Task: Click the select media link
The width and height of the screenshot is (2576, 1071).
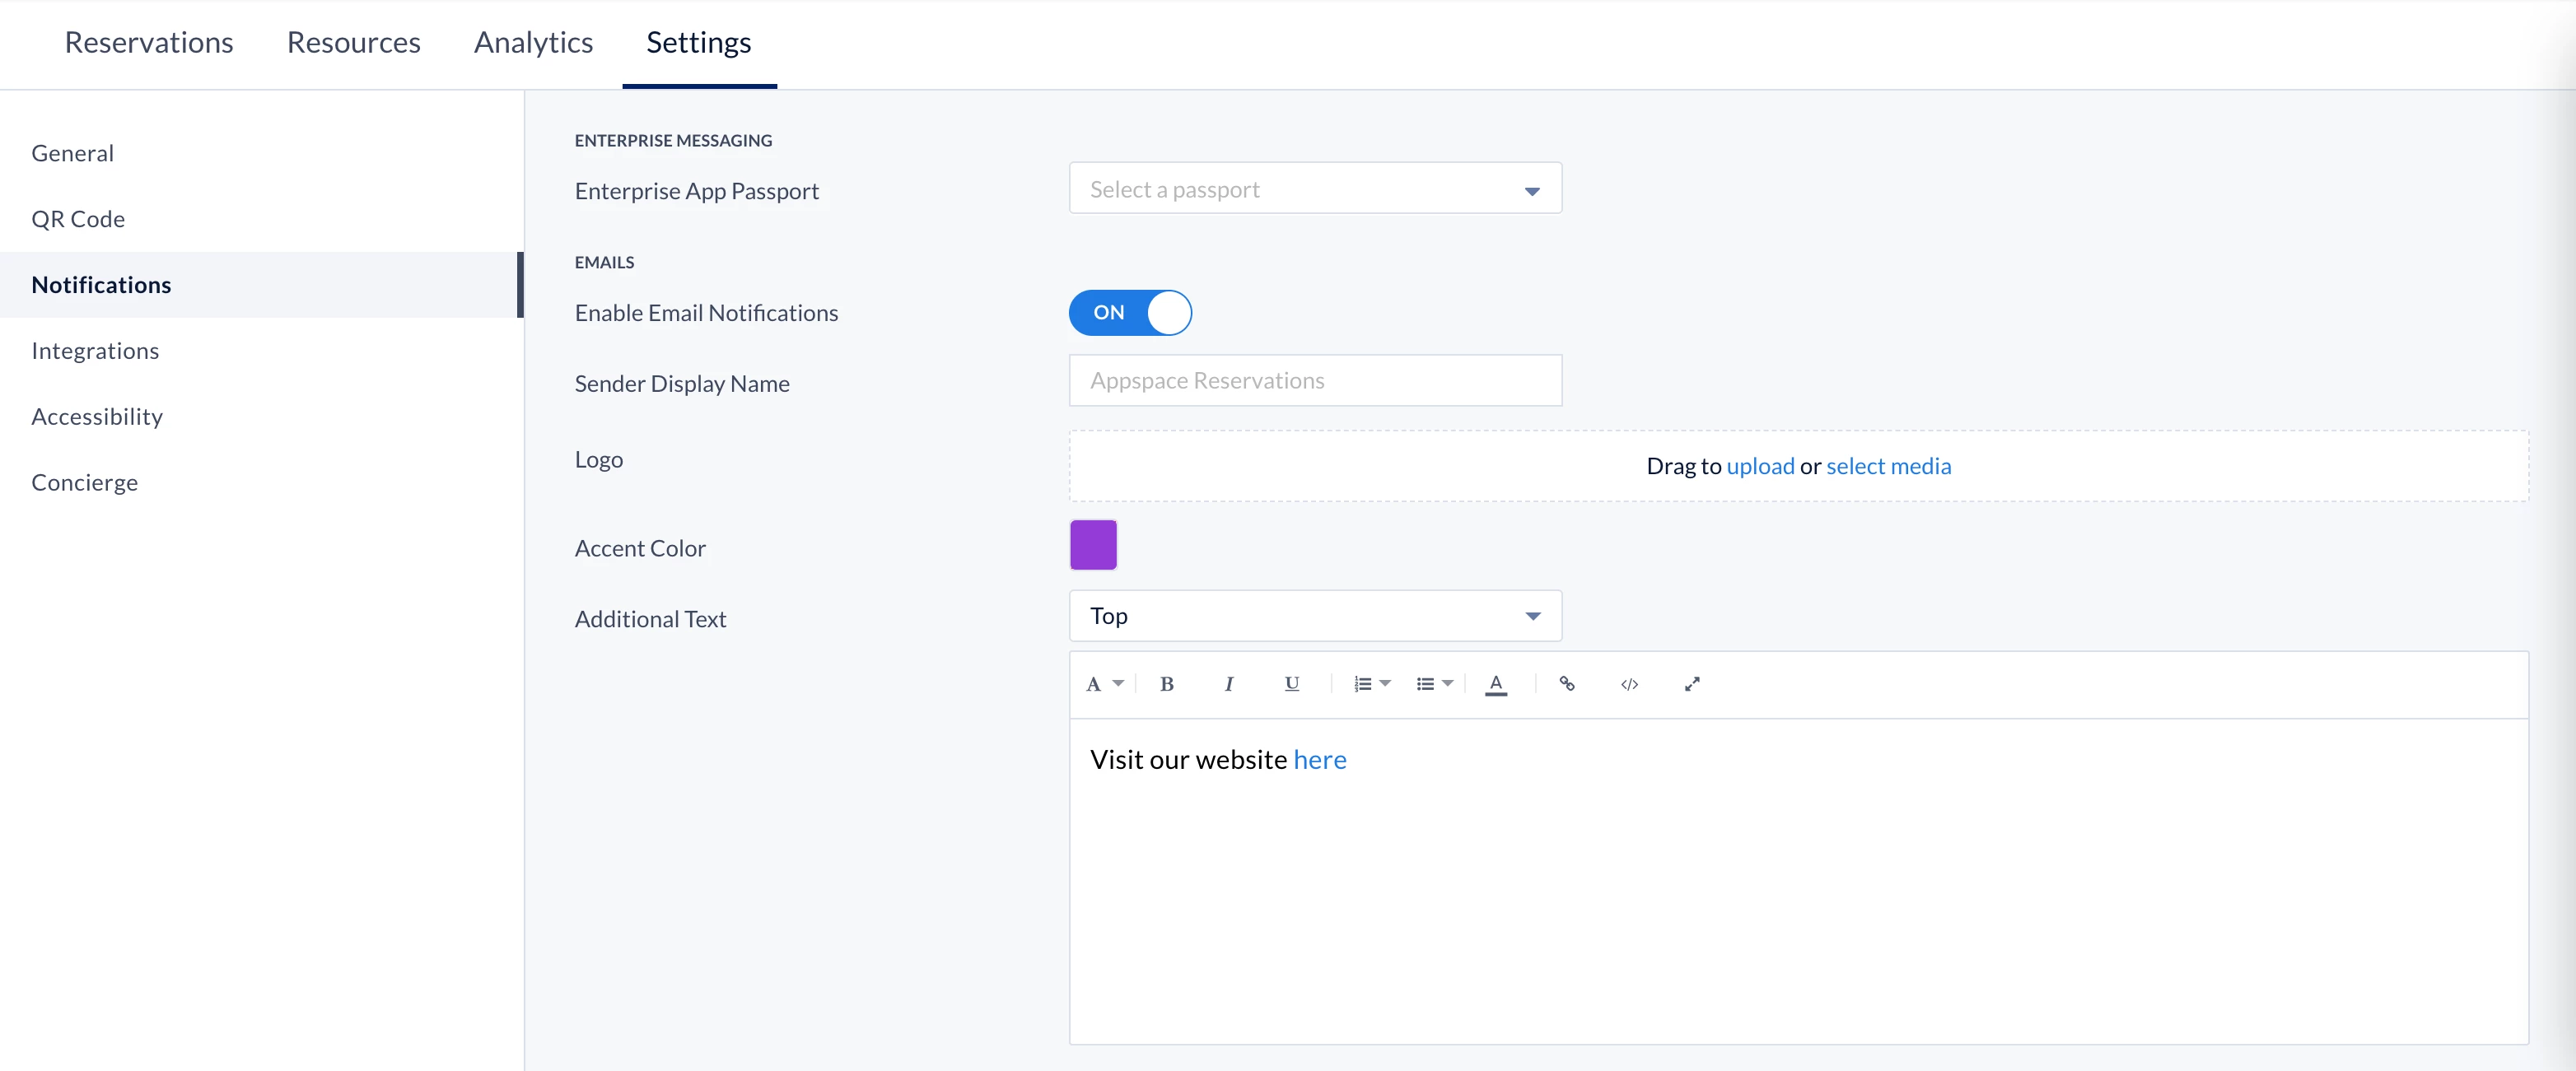Action: pos(1888,466)
